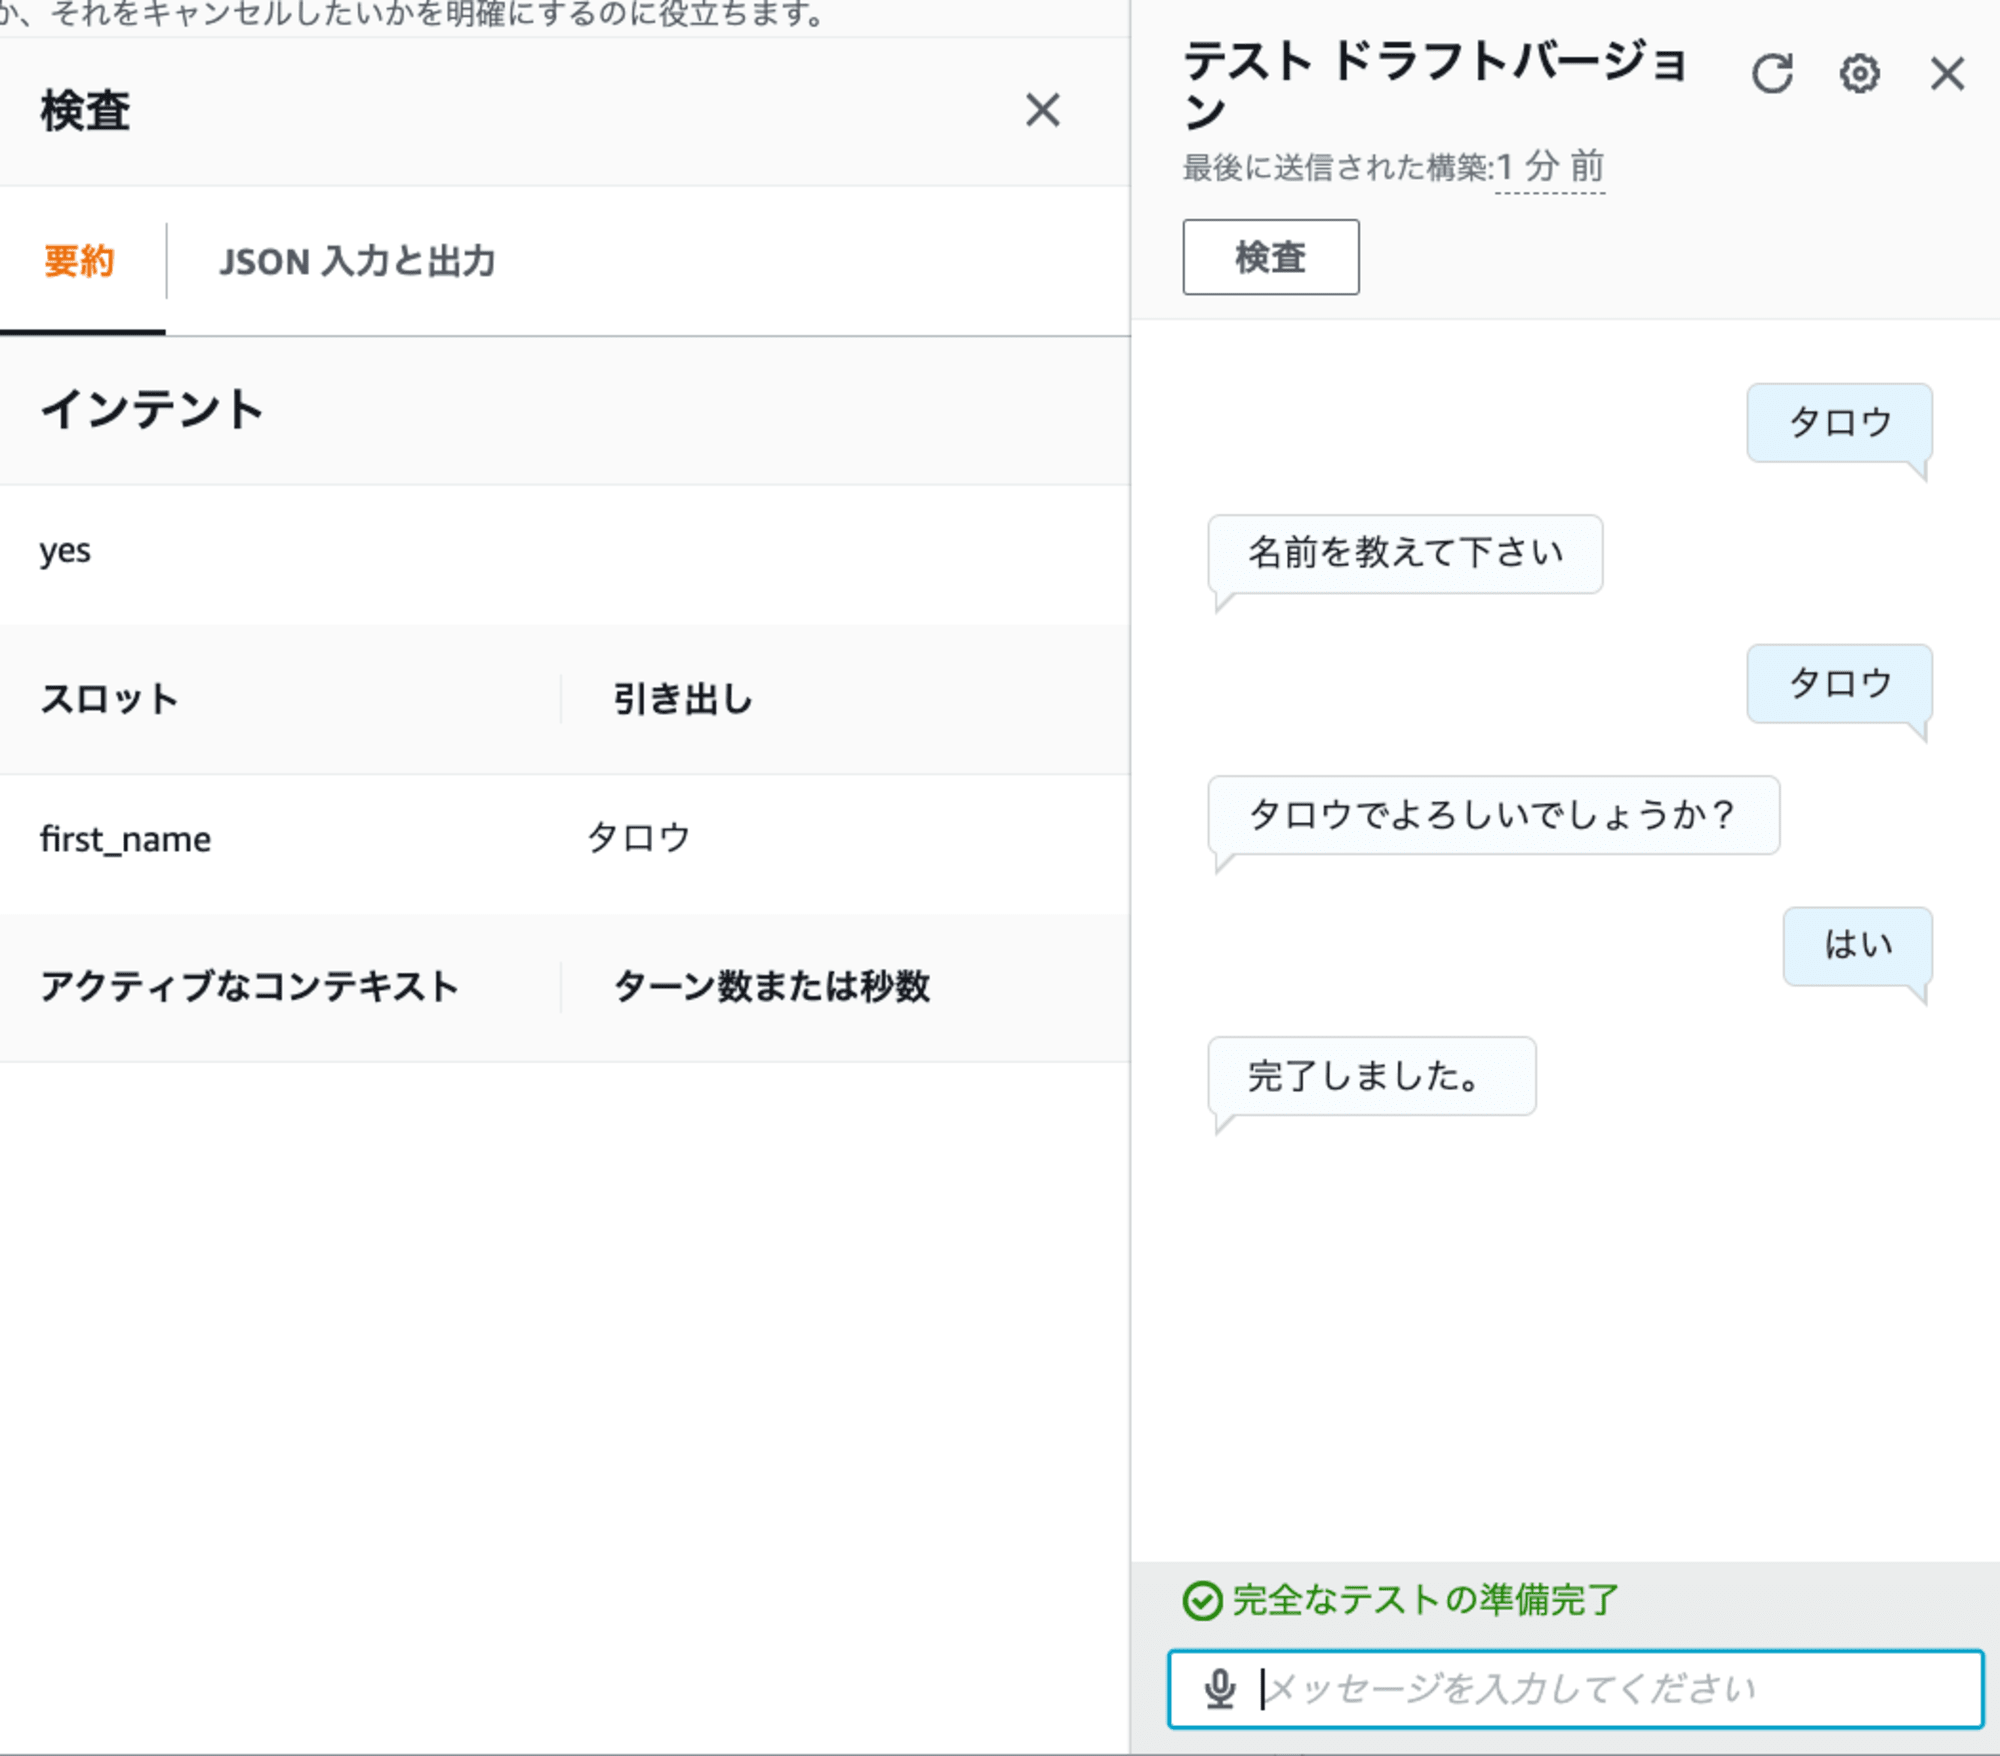Screen dimensions: 2000x1756
Task: Click the タロウ slot value in table
Action: [x=639, y=837]
